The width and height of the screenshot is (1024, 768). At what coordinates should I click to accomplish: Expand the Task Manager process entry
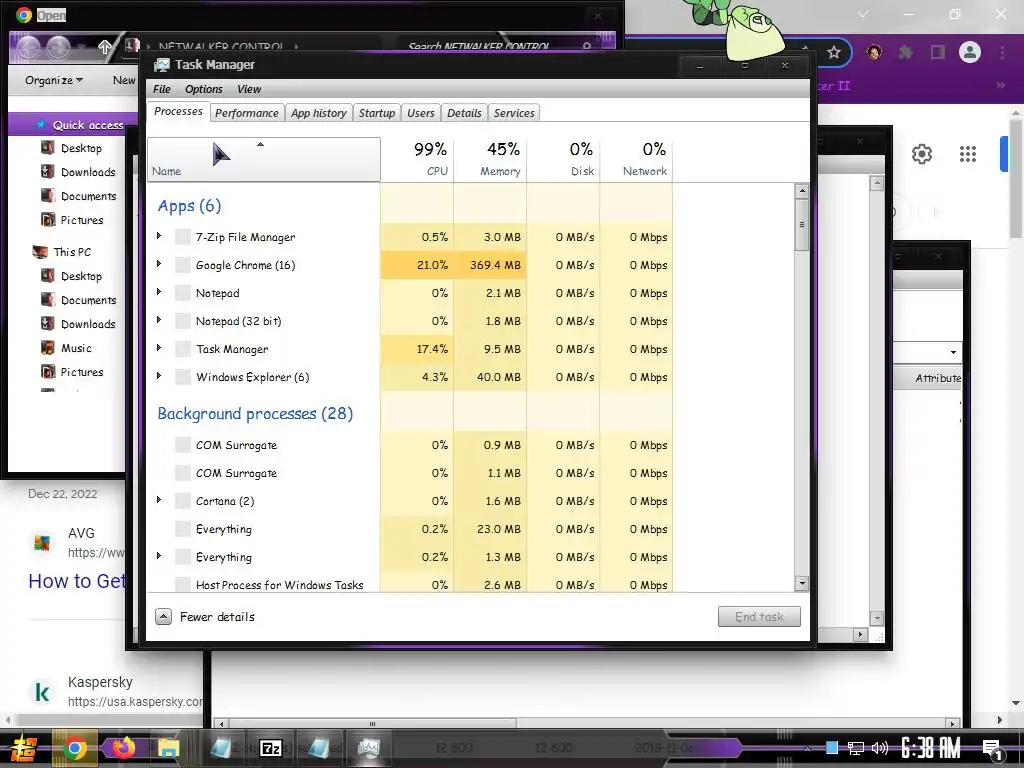tap(159, 348)
